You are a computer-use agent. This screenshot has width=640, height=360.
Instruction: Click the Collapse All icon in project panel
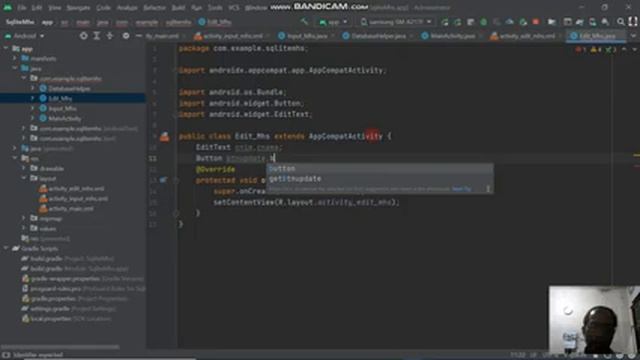(110, 36)
